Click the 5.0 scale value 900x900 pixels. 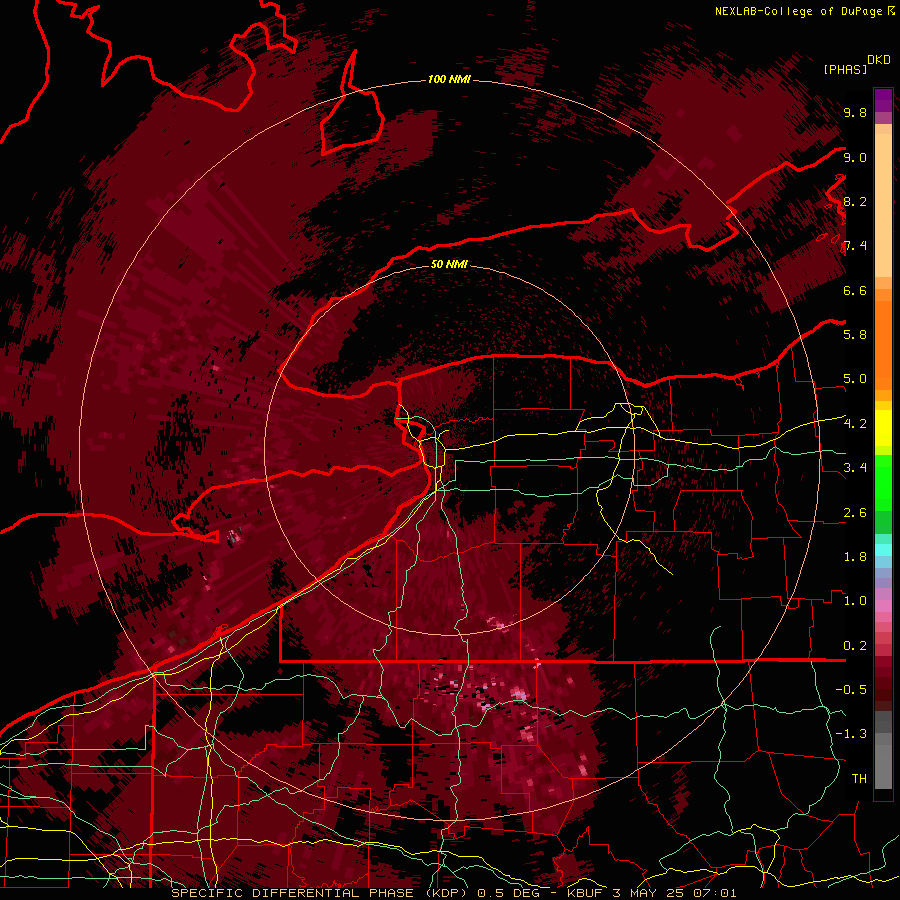point(855,379)
